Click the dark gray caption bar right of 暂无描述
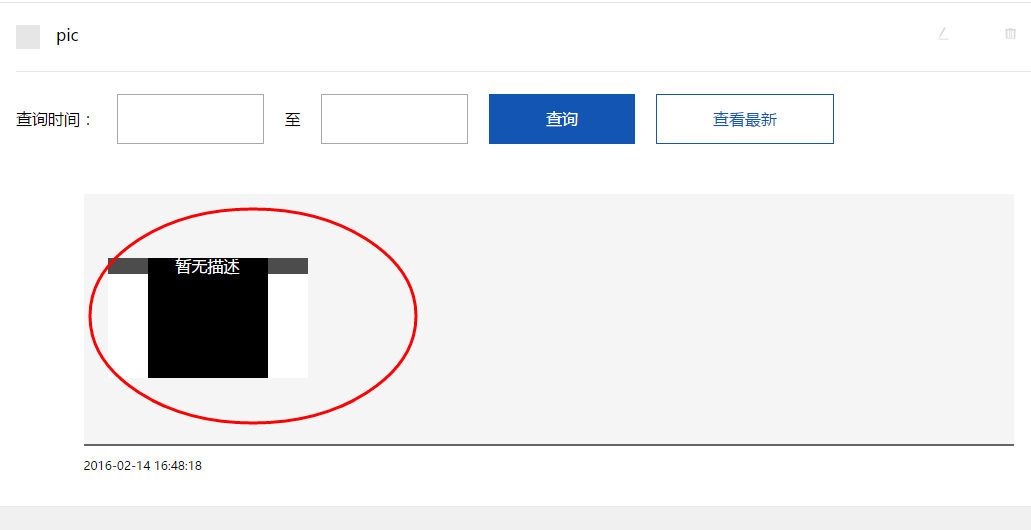Viewport: 1031px width, 530px height. tap(288, 266)
